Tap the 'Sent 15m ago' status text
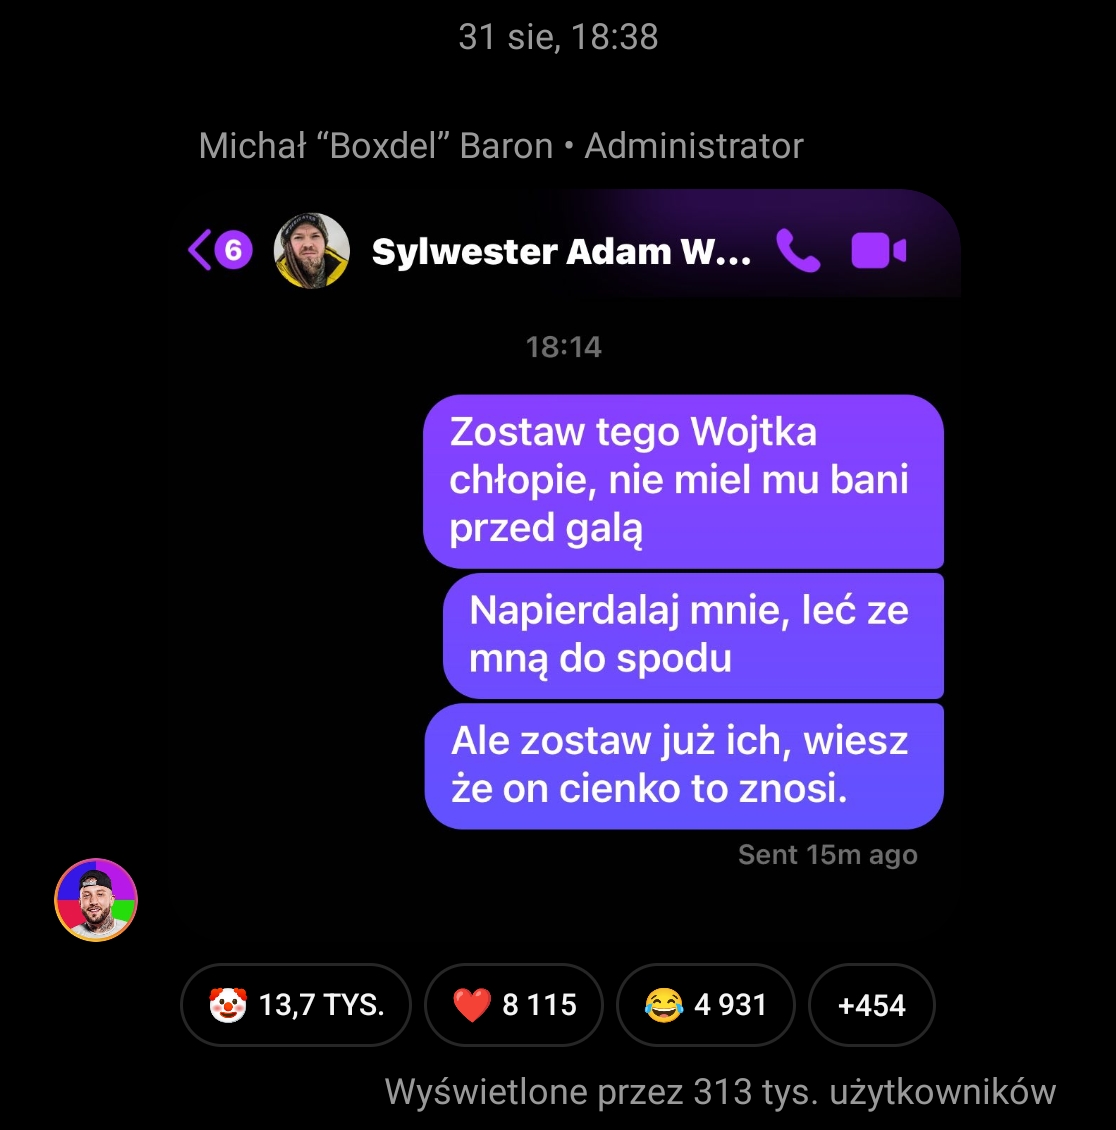This screenshot has width=1116, height=1130. pyautogui.click(x=828, y=855)
